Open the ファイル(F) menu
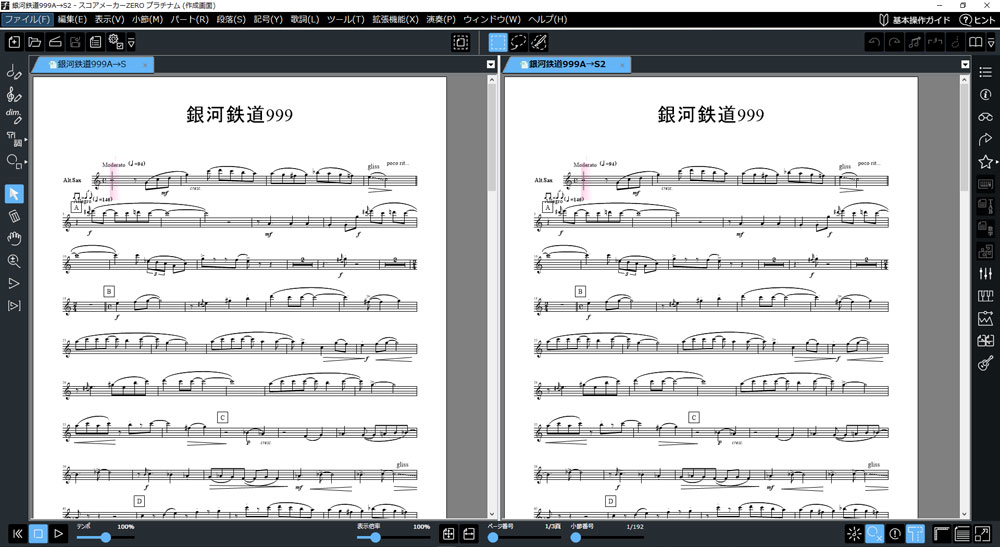Viewport: 1000px width, 547px height. 27,19
